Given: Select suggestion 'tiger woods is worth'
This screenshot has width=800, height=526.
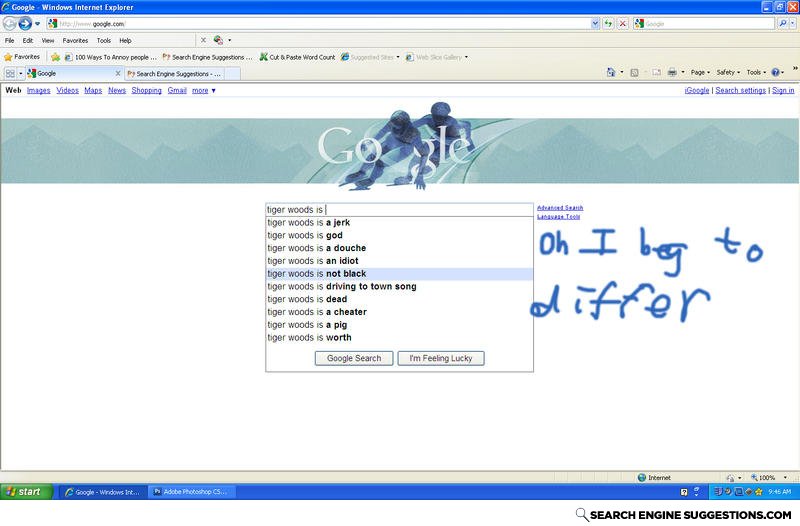Looking at the screenshot, I should point(399,337).
